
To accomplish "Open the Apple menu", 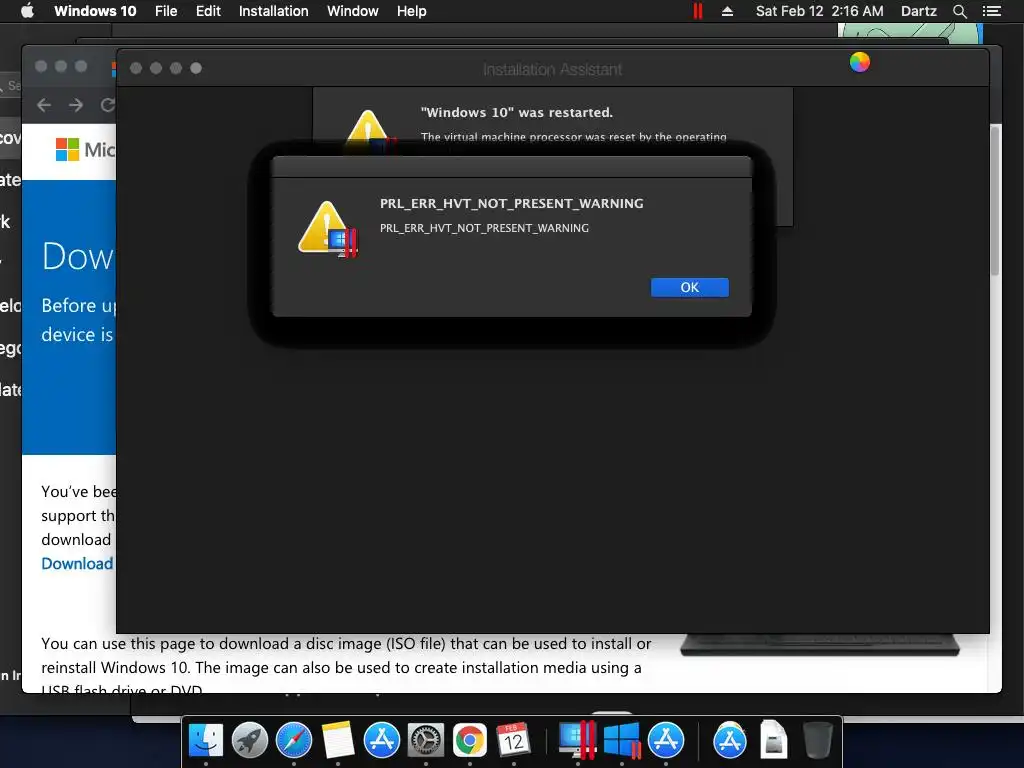I will 27,11.
